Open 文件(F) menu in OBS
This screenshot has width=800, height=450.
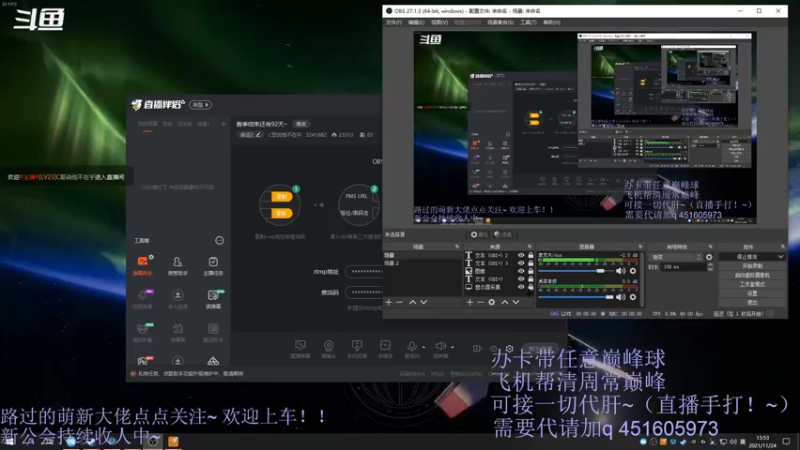click(x=393, y=22)
